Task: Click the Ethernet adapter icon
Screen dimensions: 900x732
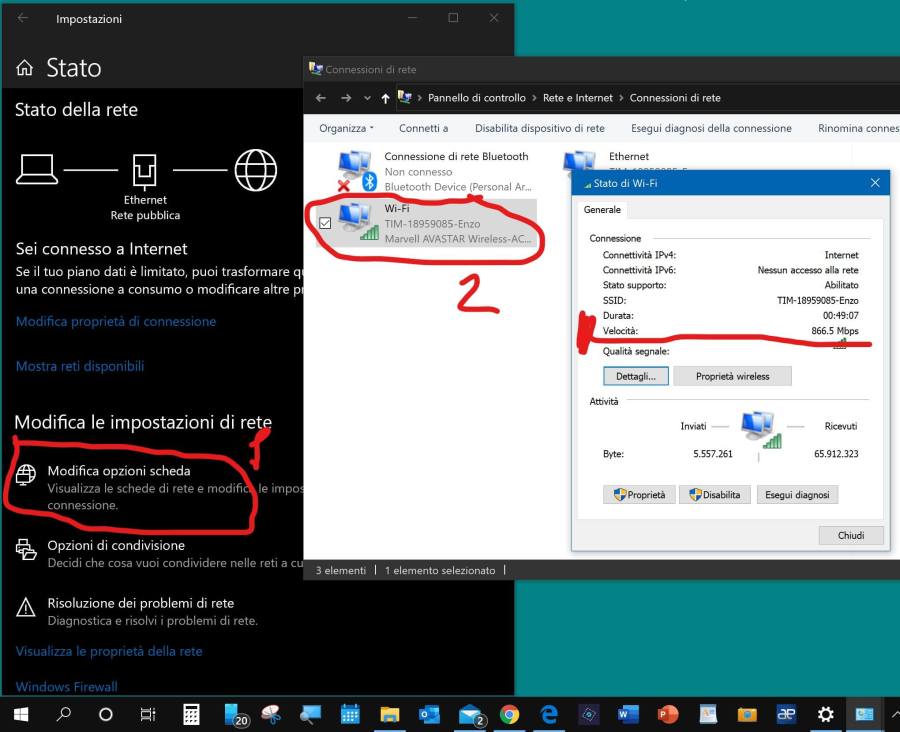Action: pos(580,165)
